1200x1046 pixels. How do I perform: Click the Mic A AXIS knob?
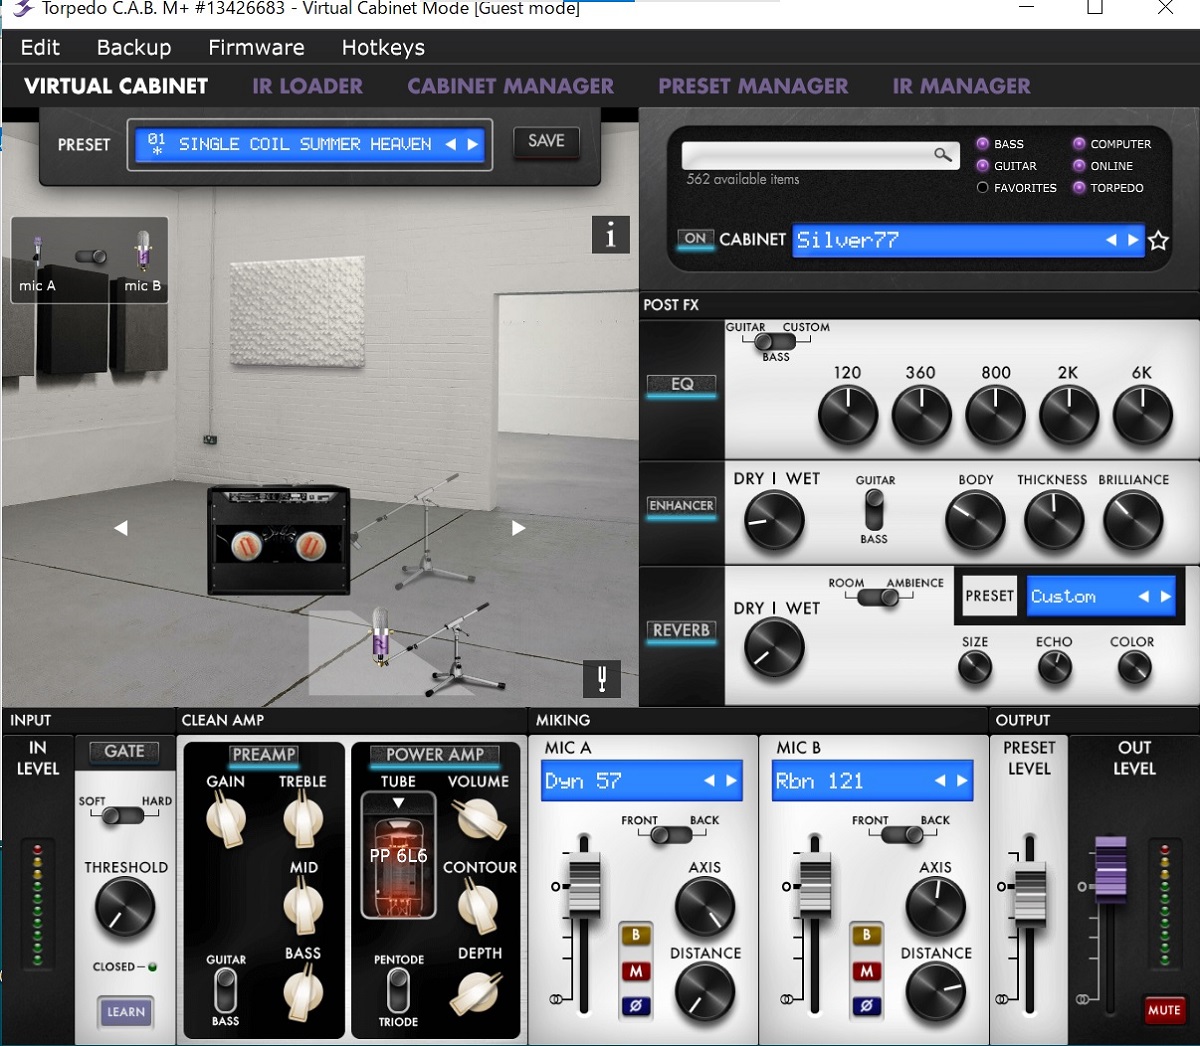tap(705, 907)
